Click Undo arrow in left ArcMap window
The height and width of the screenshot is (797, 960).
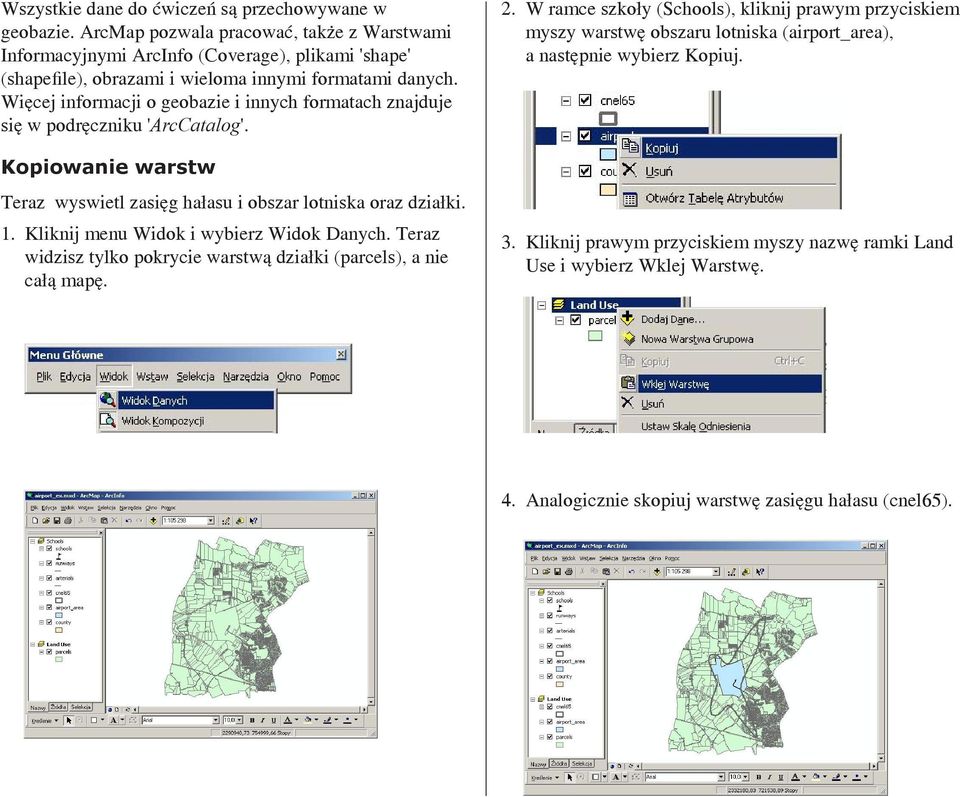click(x=128, y=521)
